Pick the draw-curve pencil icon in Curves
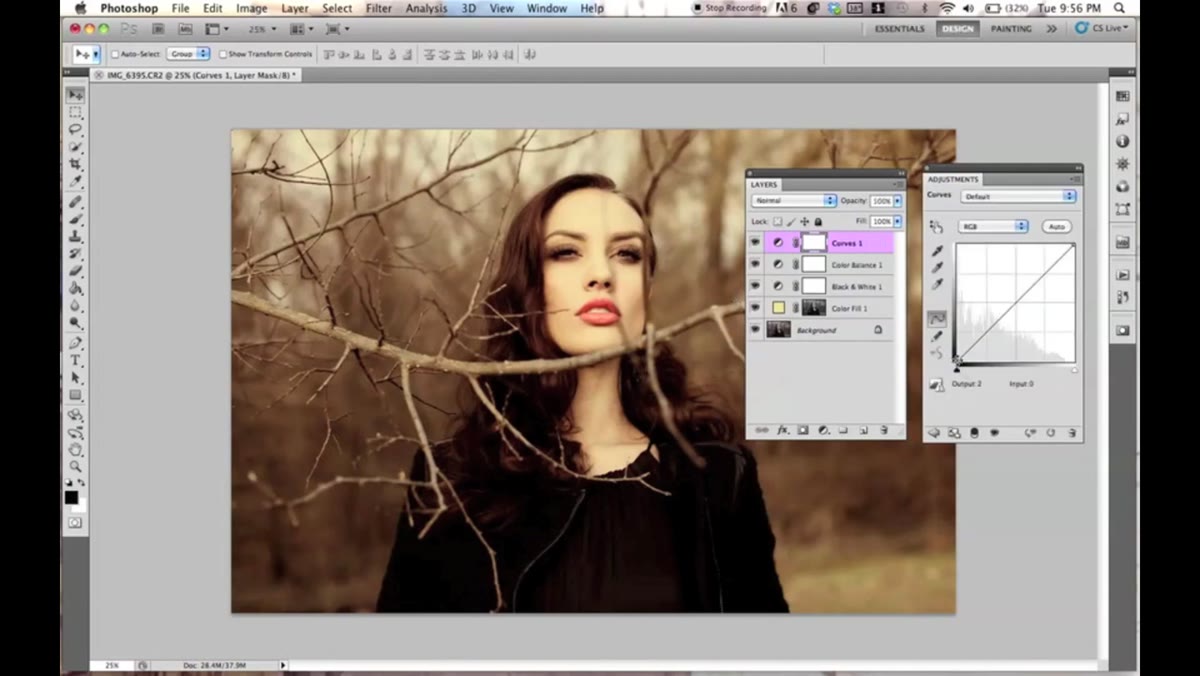1200x676 pixels. coord(937,337)
